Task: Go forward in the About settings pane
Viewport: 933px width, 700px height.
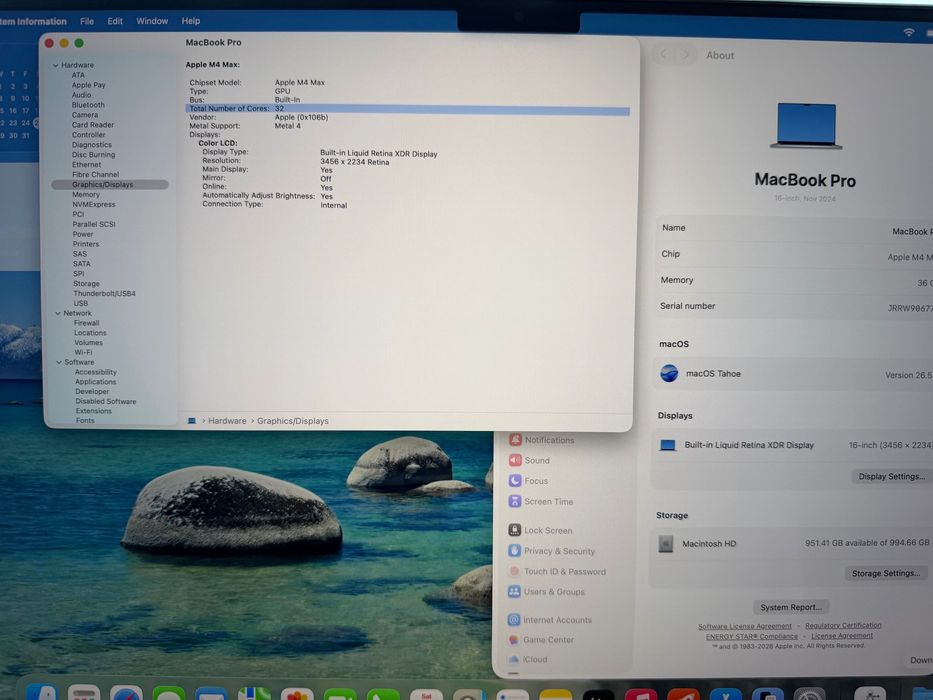Action: [x=685, y=55]
